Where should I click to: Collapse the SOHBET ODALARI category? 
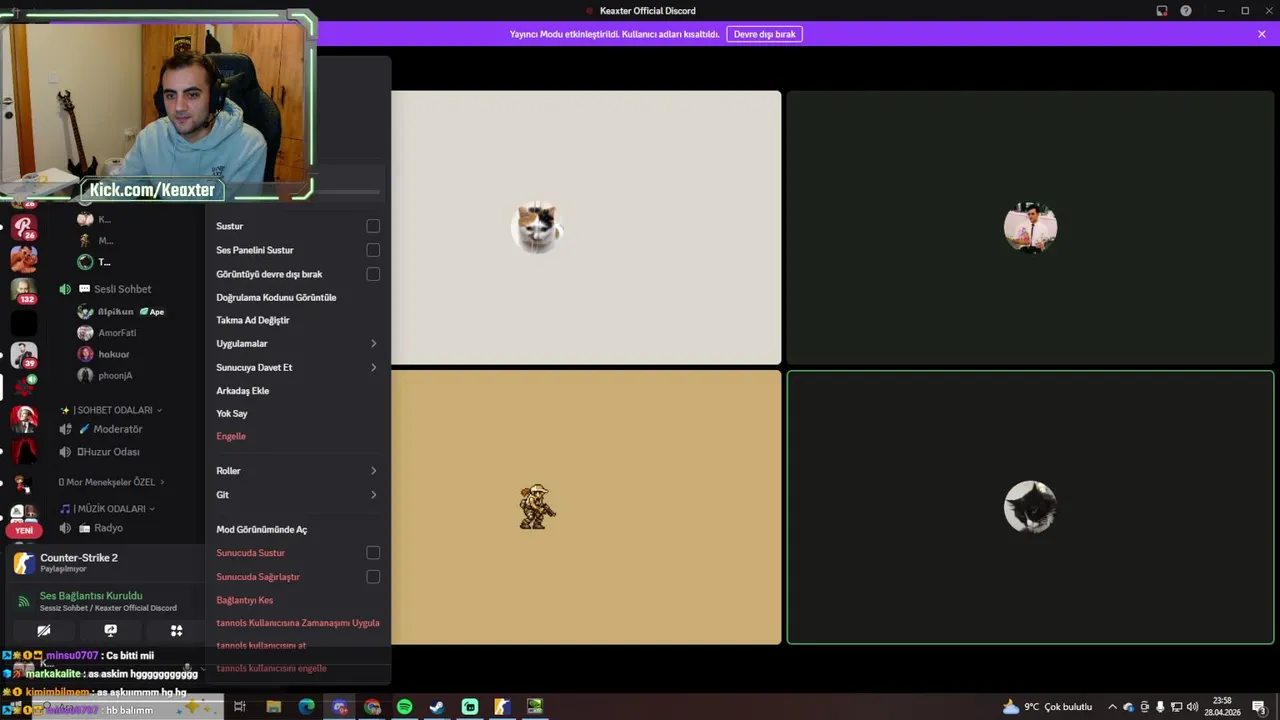110,410
